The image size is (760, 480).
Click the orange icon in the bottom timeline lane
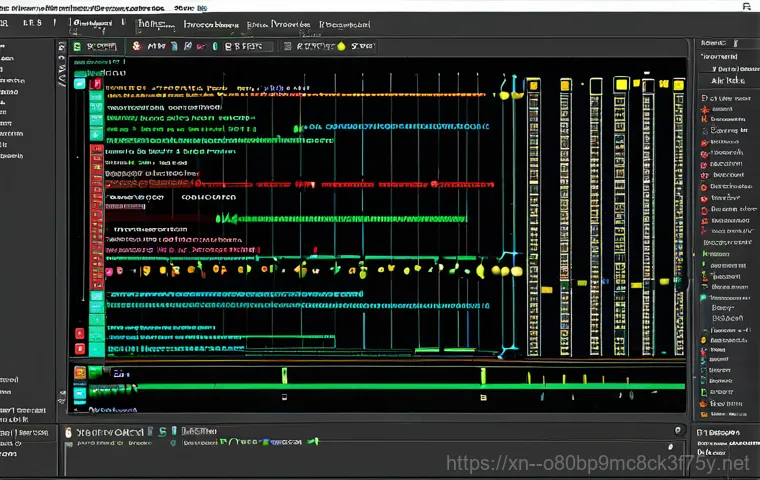(x=80, y=373)
